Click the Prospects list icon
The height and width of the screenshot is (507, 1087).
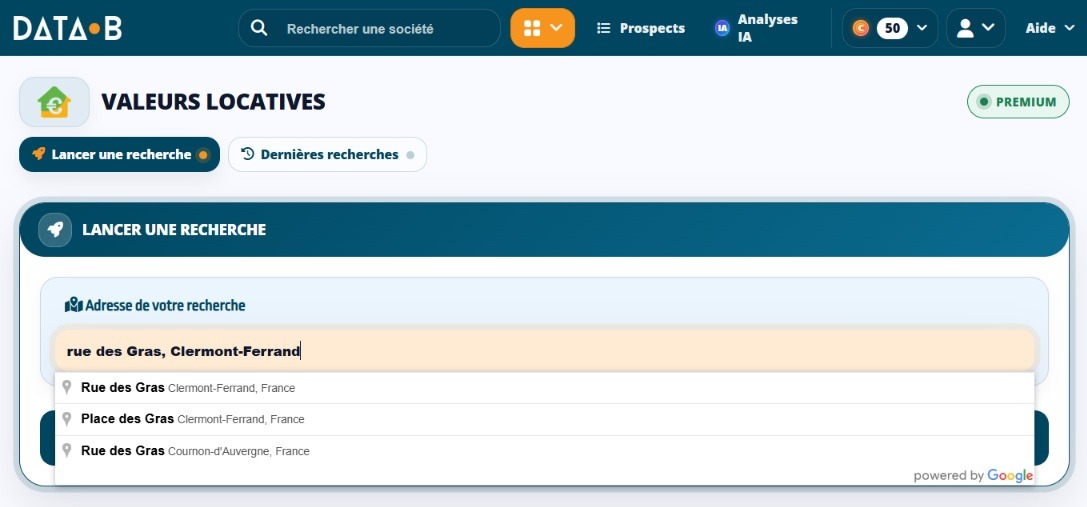(604, 28)
